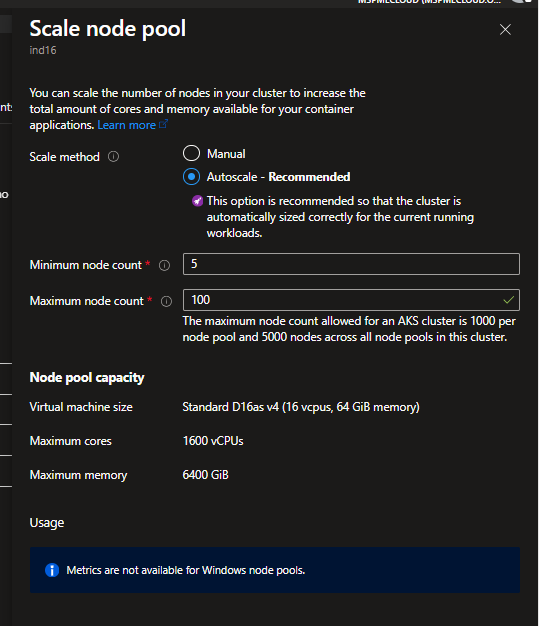Select the Autoscale radio button

pyautogui.click(x=191, y=176)
